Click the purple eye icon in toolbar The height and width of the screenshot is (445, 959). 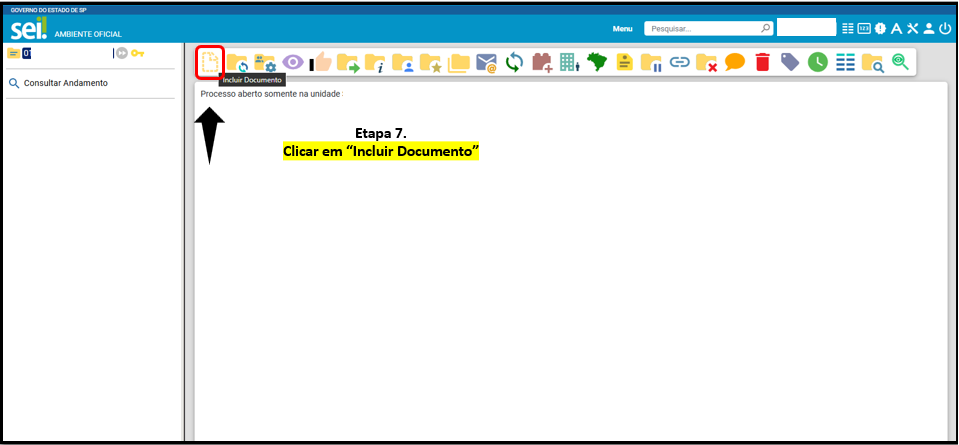[x=292, y=63]
